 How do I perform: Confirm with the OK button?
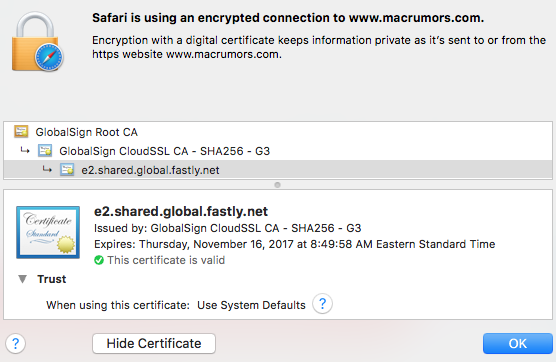pyautogui.click(x=518, y=344)
